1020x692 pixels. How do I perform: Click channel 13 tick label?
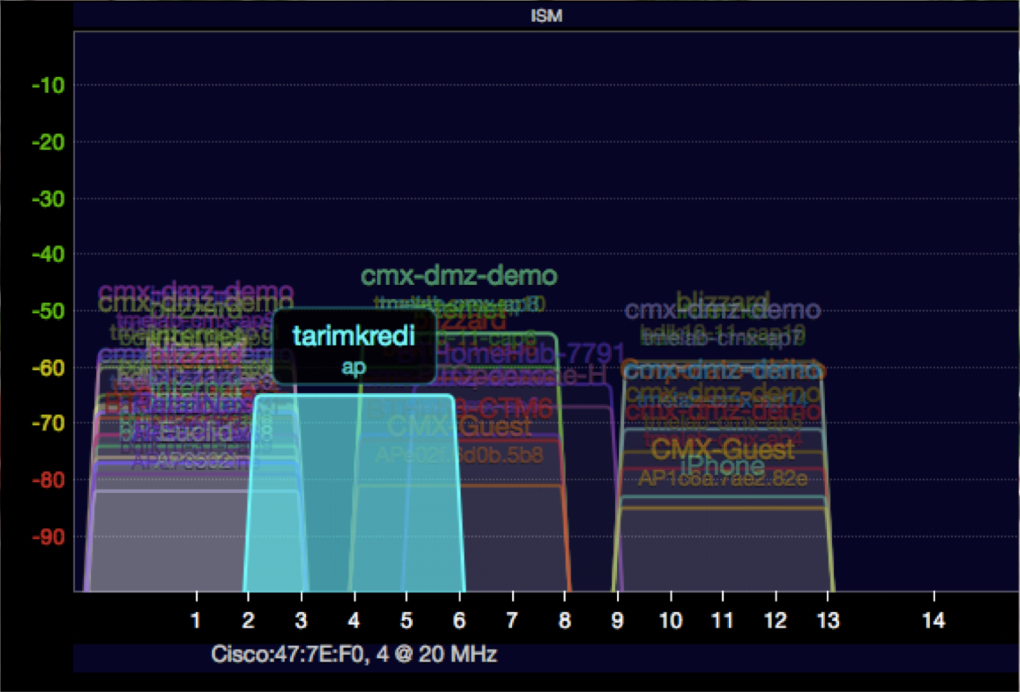coord(828,620)
